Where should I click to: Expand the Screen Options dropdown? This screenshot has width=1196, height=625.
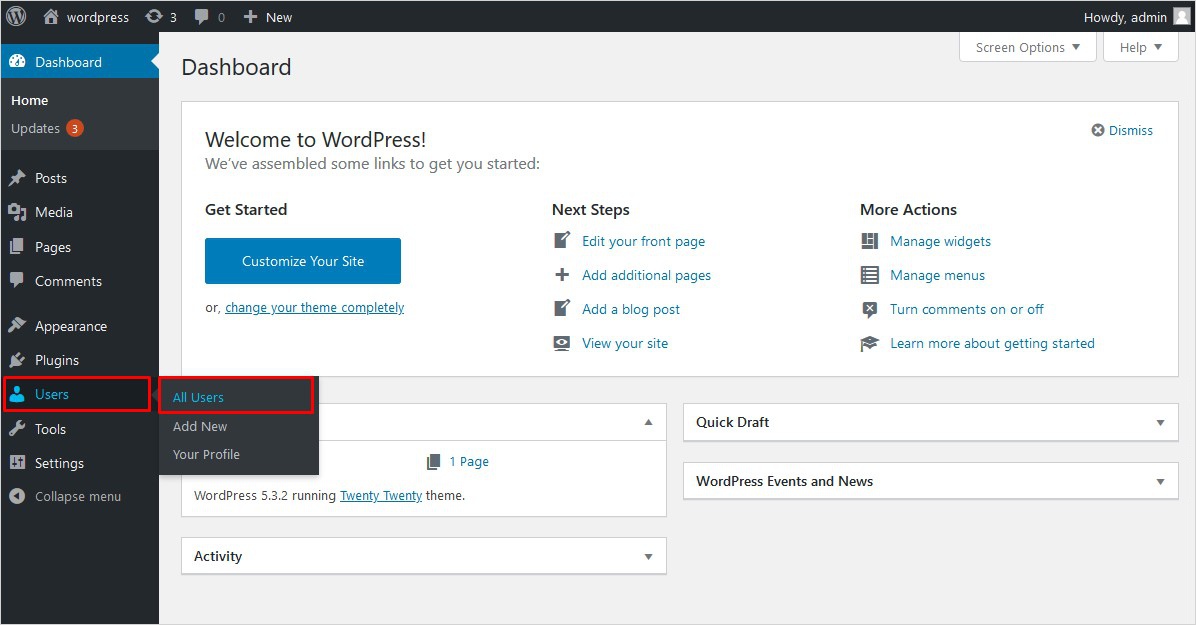[1027, 47]
